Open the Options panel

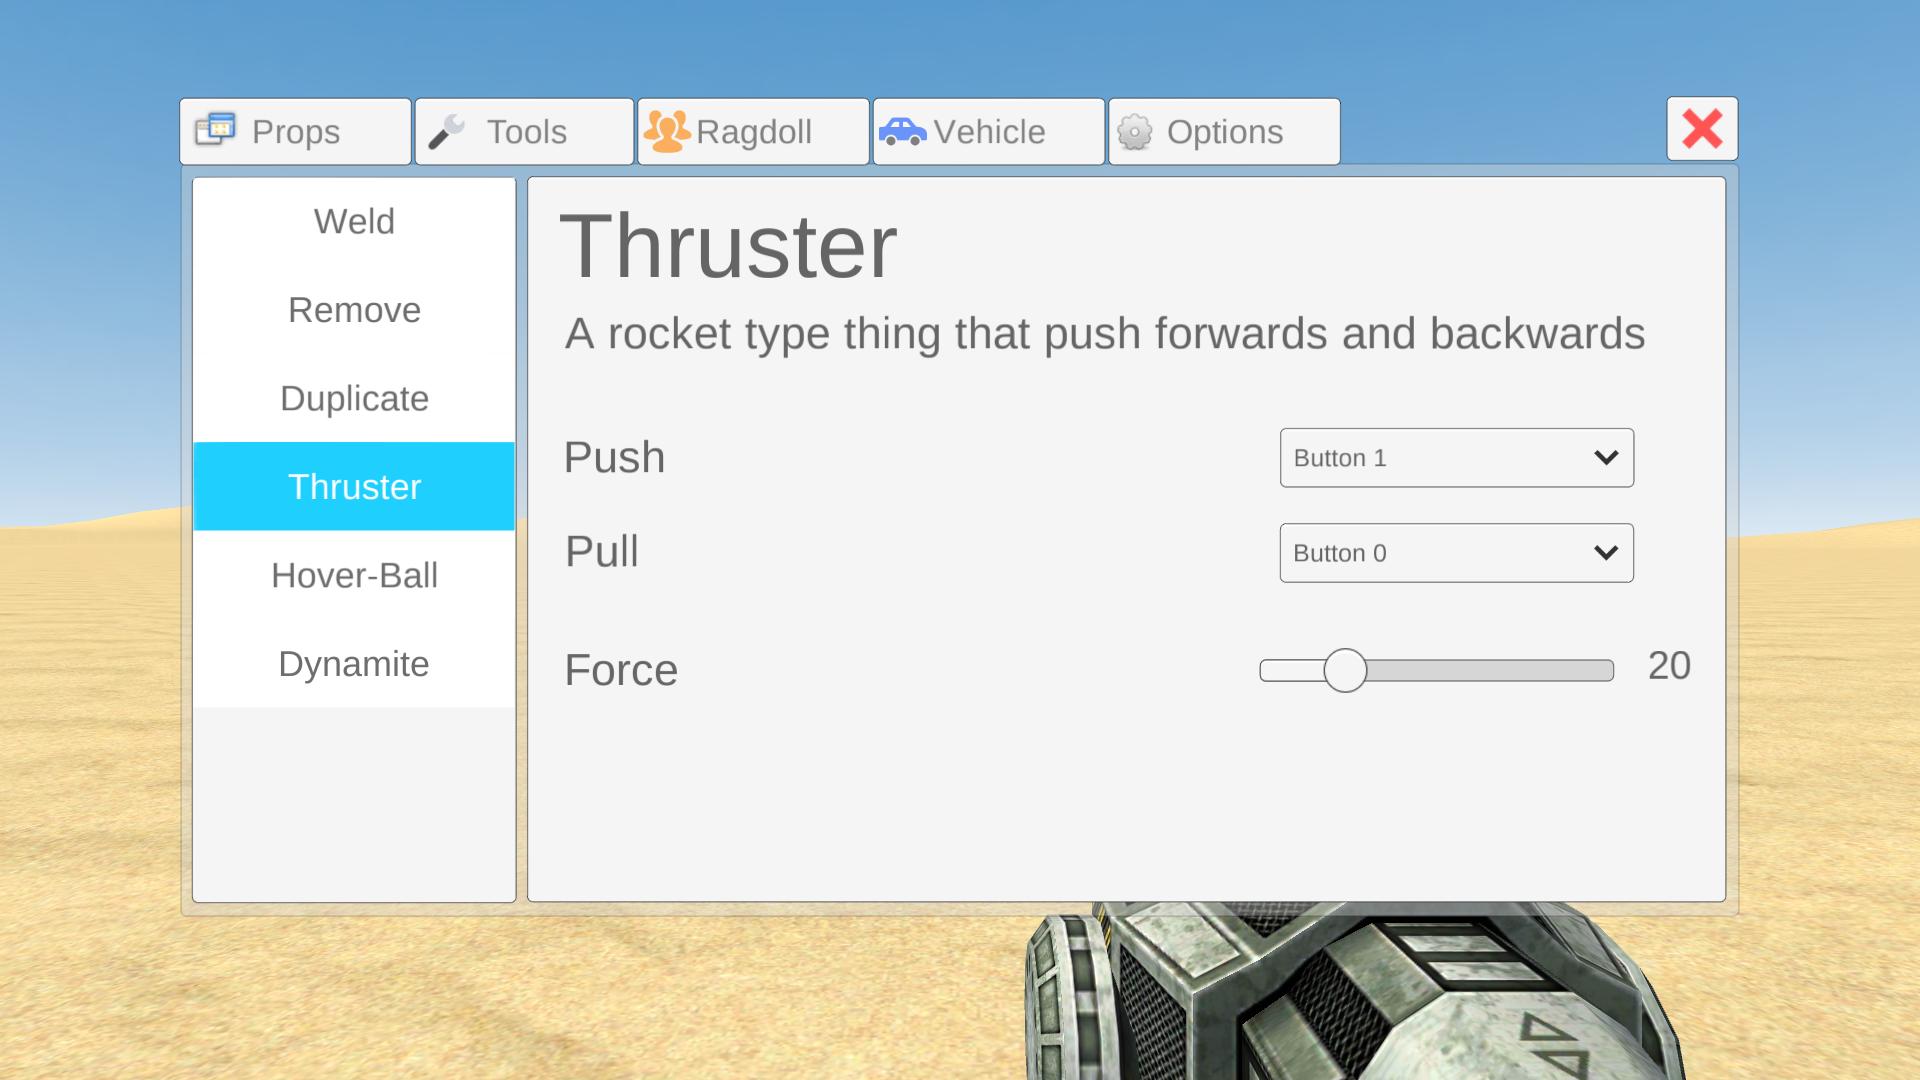pos(1225,131)
